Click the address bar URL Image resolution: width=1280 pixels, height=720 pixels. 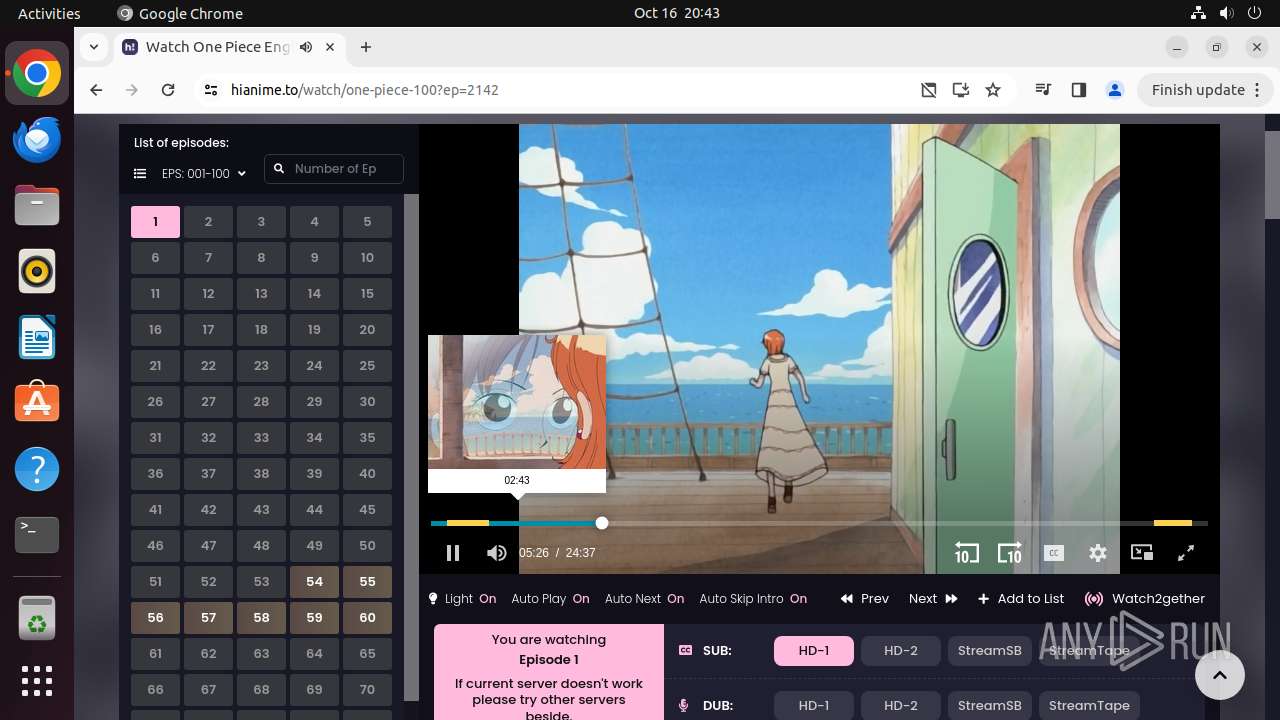pyautogui.click(x=365, y=90)
